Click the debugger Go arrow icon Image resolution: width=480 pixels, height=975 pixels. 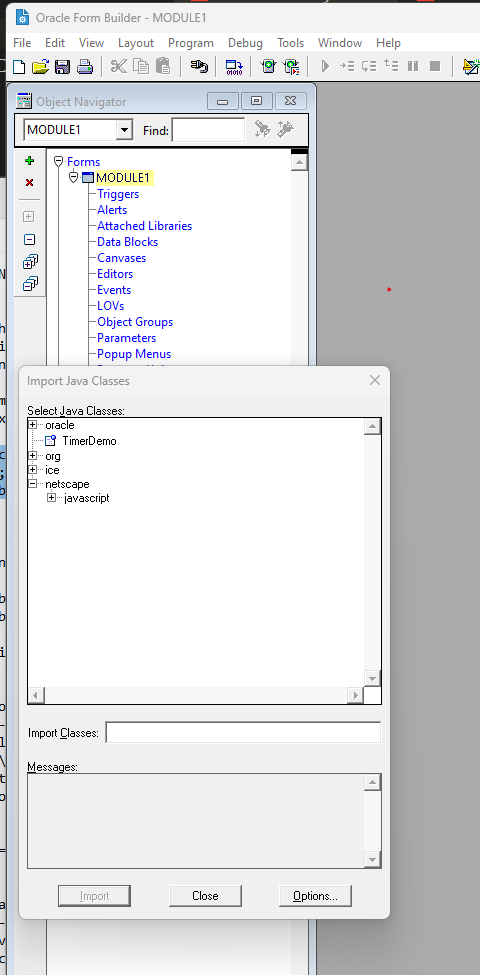[x=325, y=66]
